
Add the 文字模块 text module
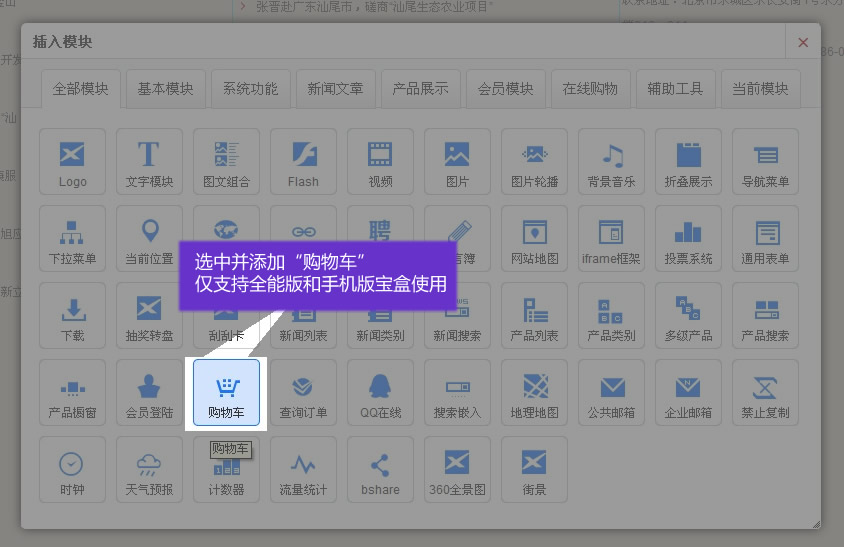click(x=149, y=161)
